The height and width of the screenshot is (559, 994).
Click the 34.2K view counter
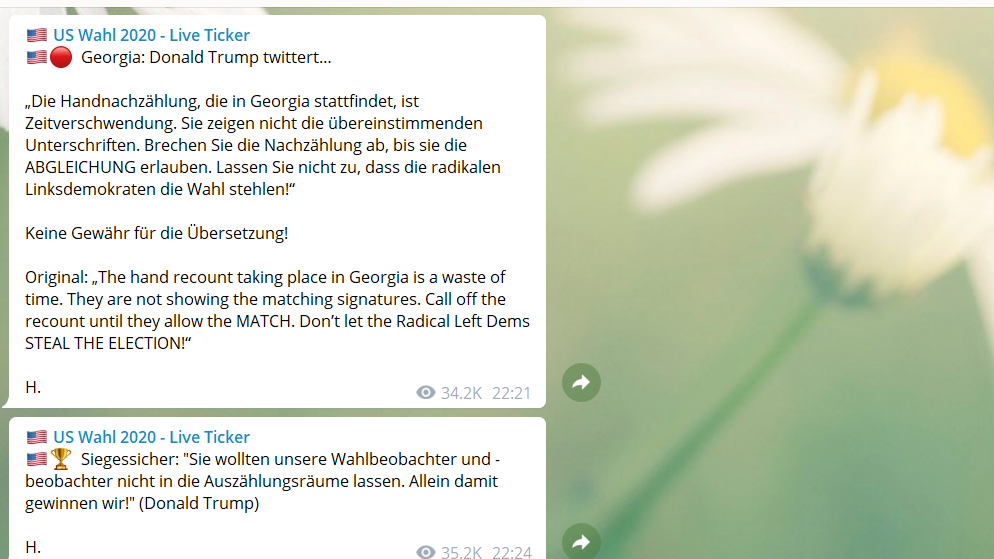[461, 393]
